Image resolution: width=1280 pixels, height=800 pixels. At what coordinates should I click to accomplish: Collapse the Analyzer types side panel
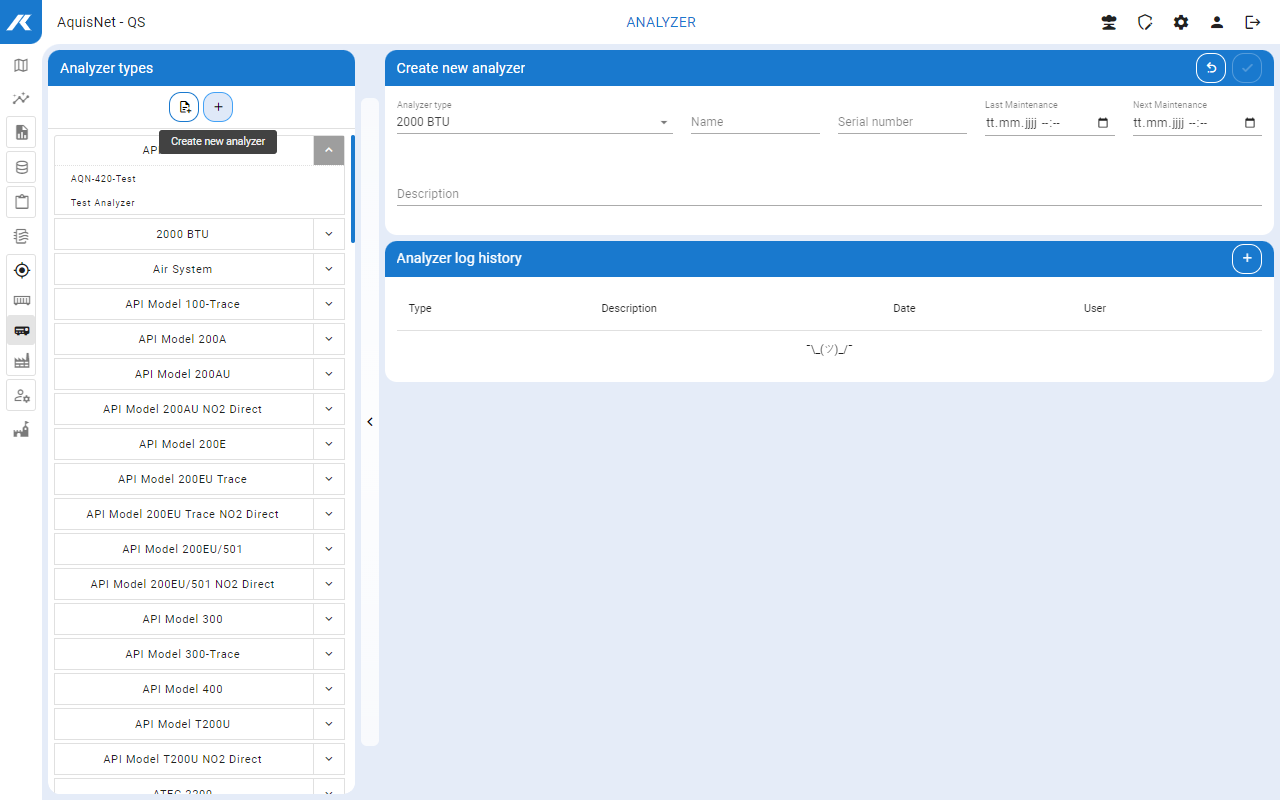(x=370, y=422)
